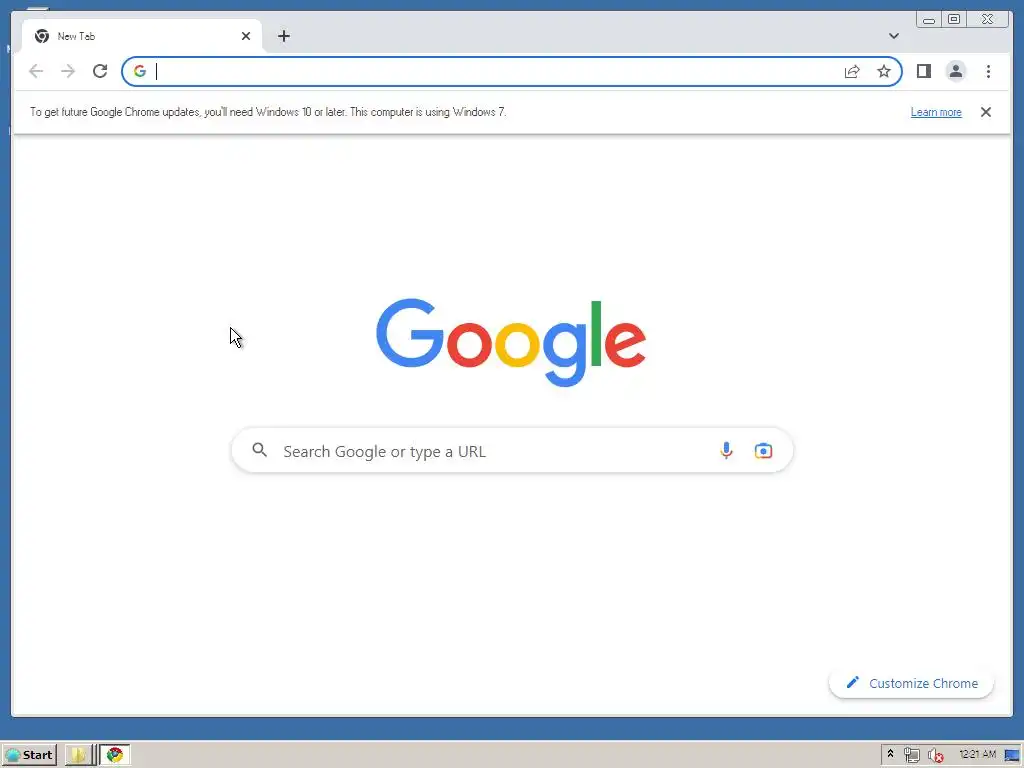This screenshot has width=1024, height=768.
Task: Click the browser forward arrow
Action: pyautogui.click(x=68, y=71)
